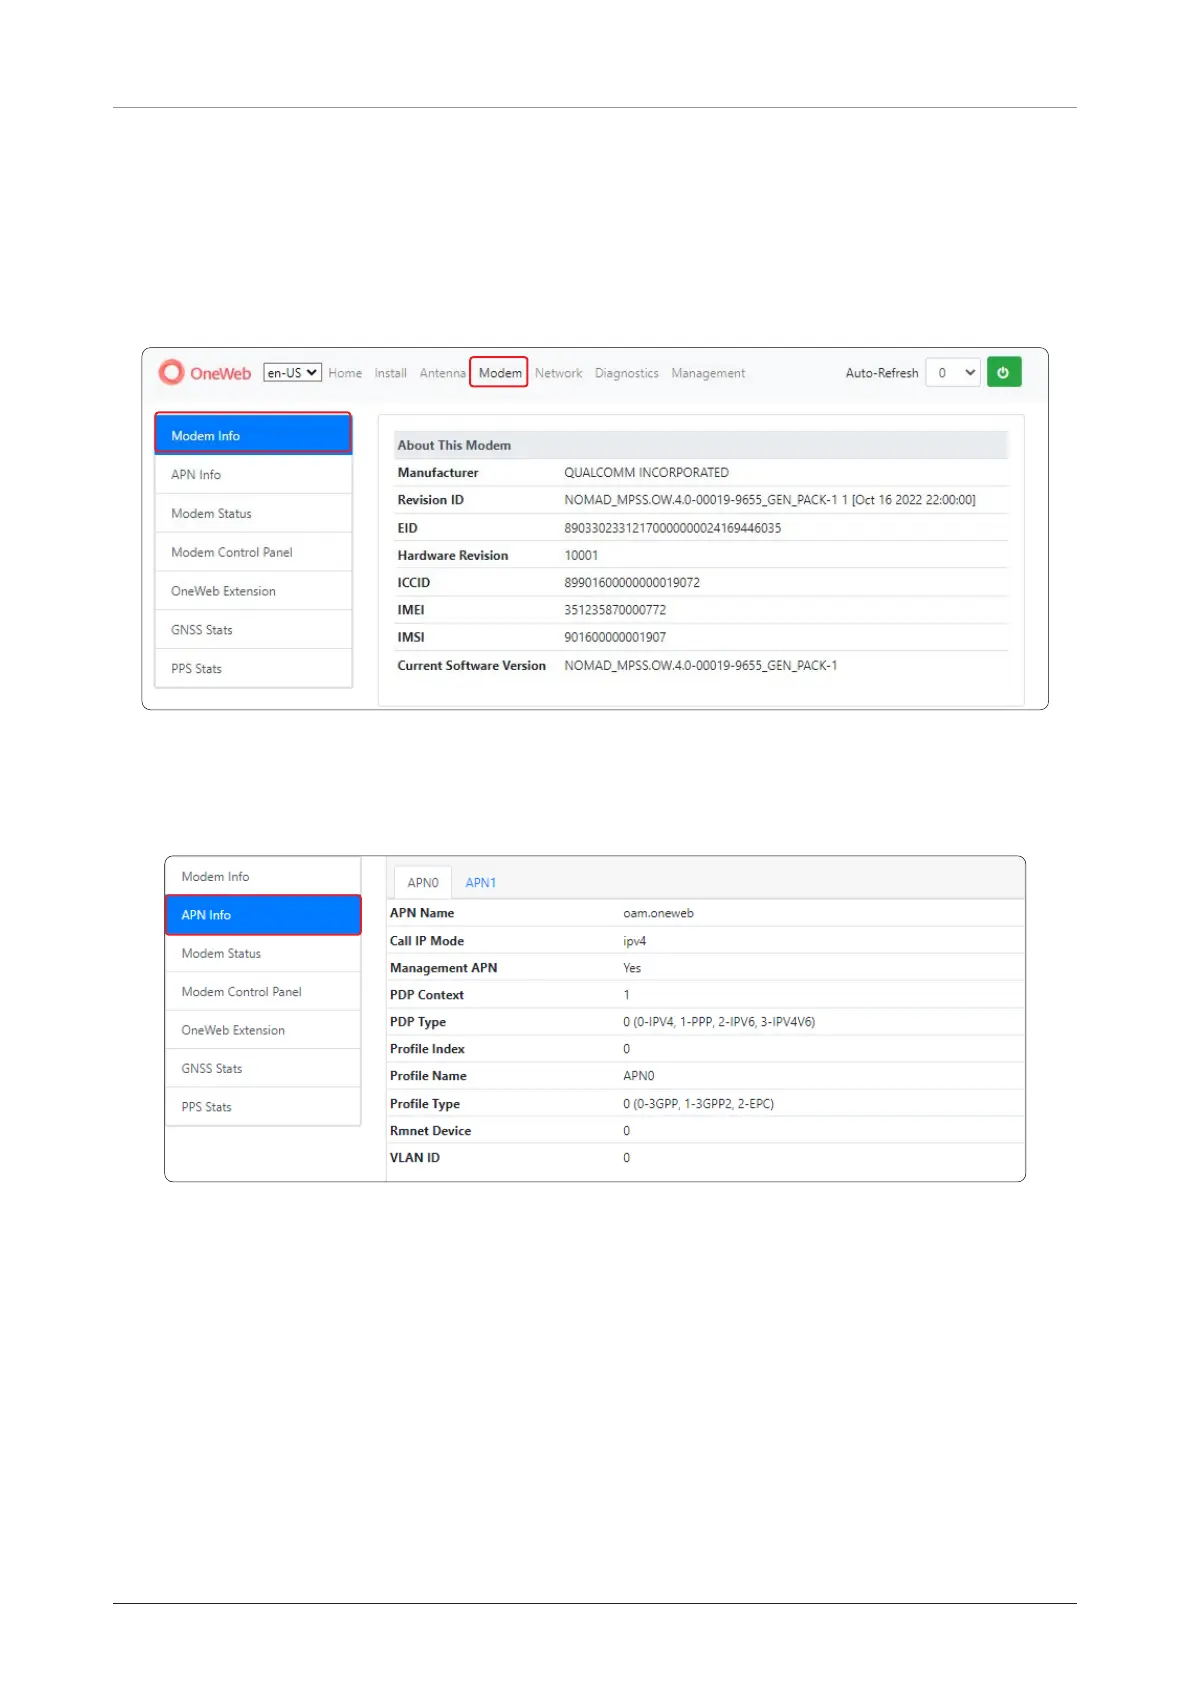Click the OneWeb logo

tap(205, 373)
